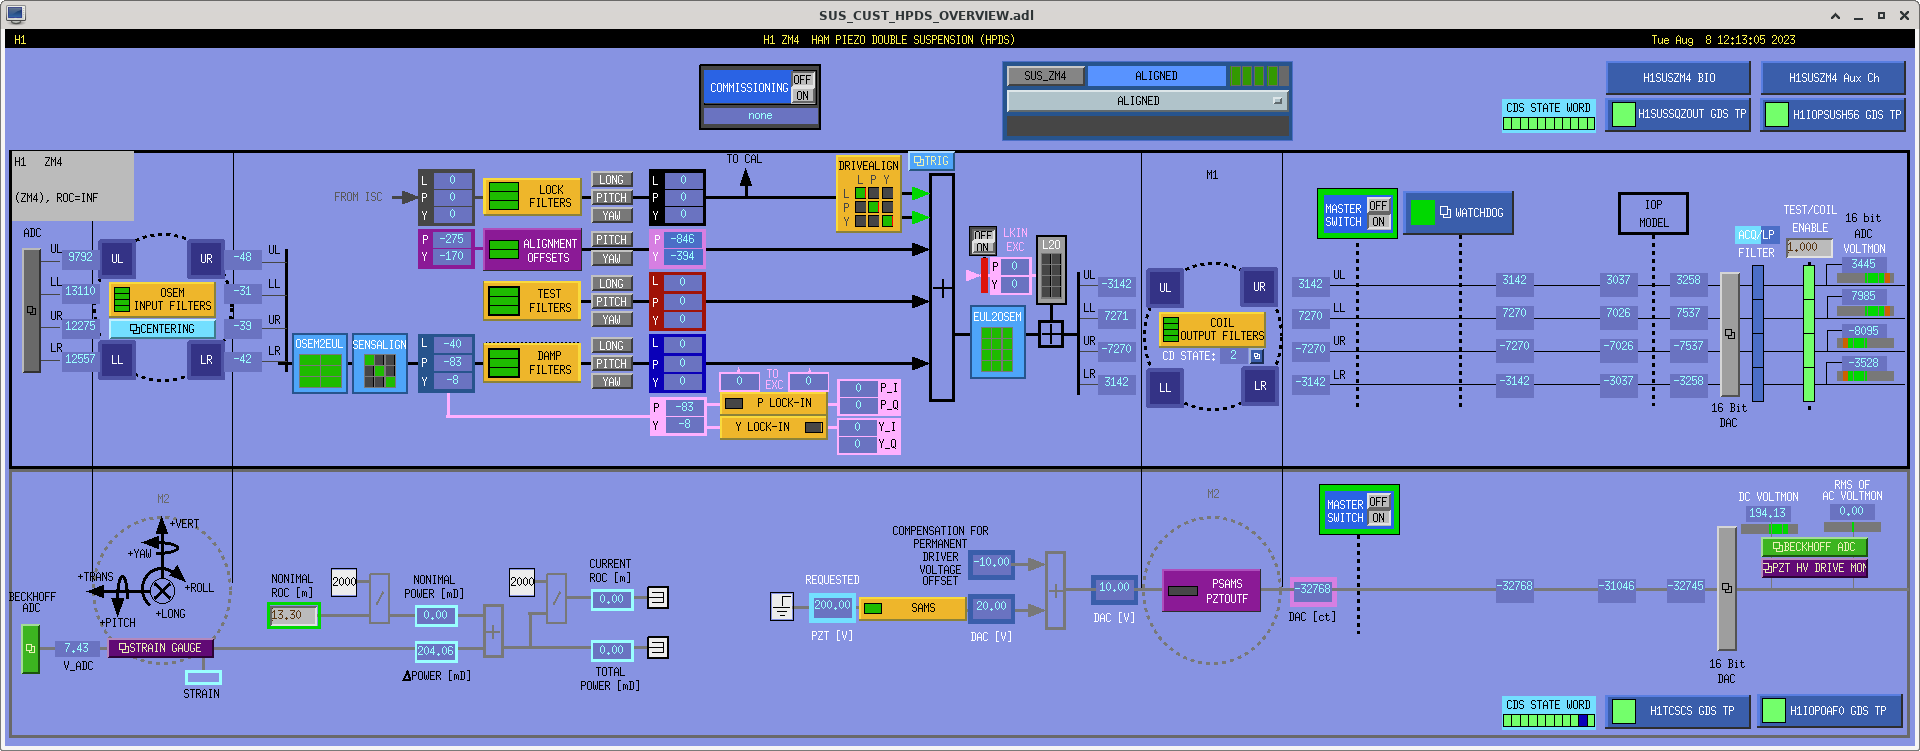Open the H1SUSZM4 BIO screen
This screenshot has height=751, width=1920.
[x=1678, y=78]
